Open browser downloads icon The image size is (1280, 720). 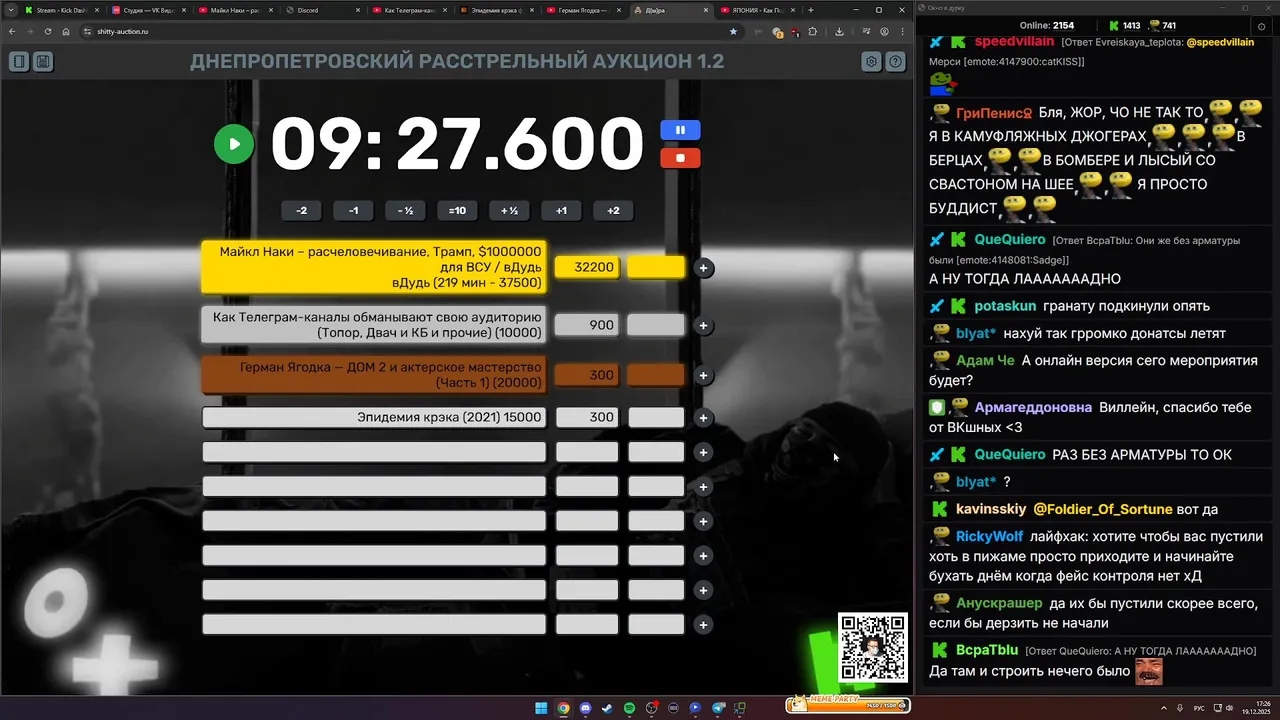[x=839, y=31]
